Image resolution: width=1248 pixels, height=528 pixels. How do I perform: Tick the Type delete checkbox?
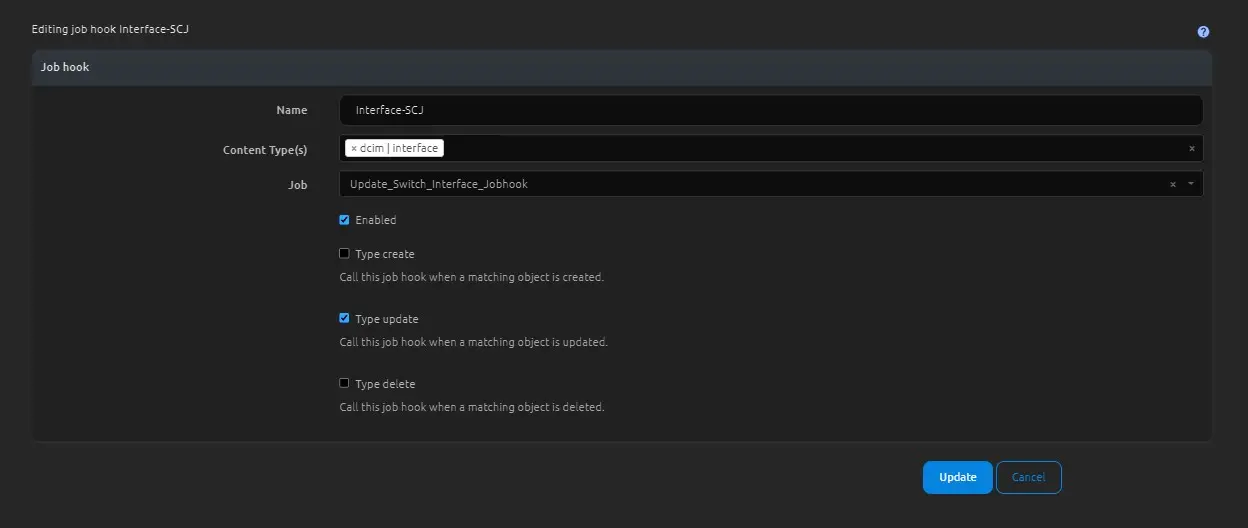click(x=345, y=384)
